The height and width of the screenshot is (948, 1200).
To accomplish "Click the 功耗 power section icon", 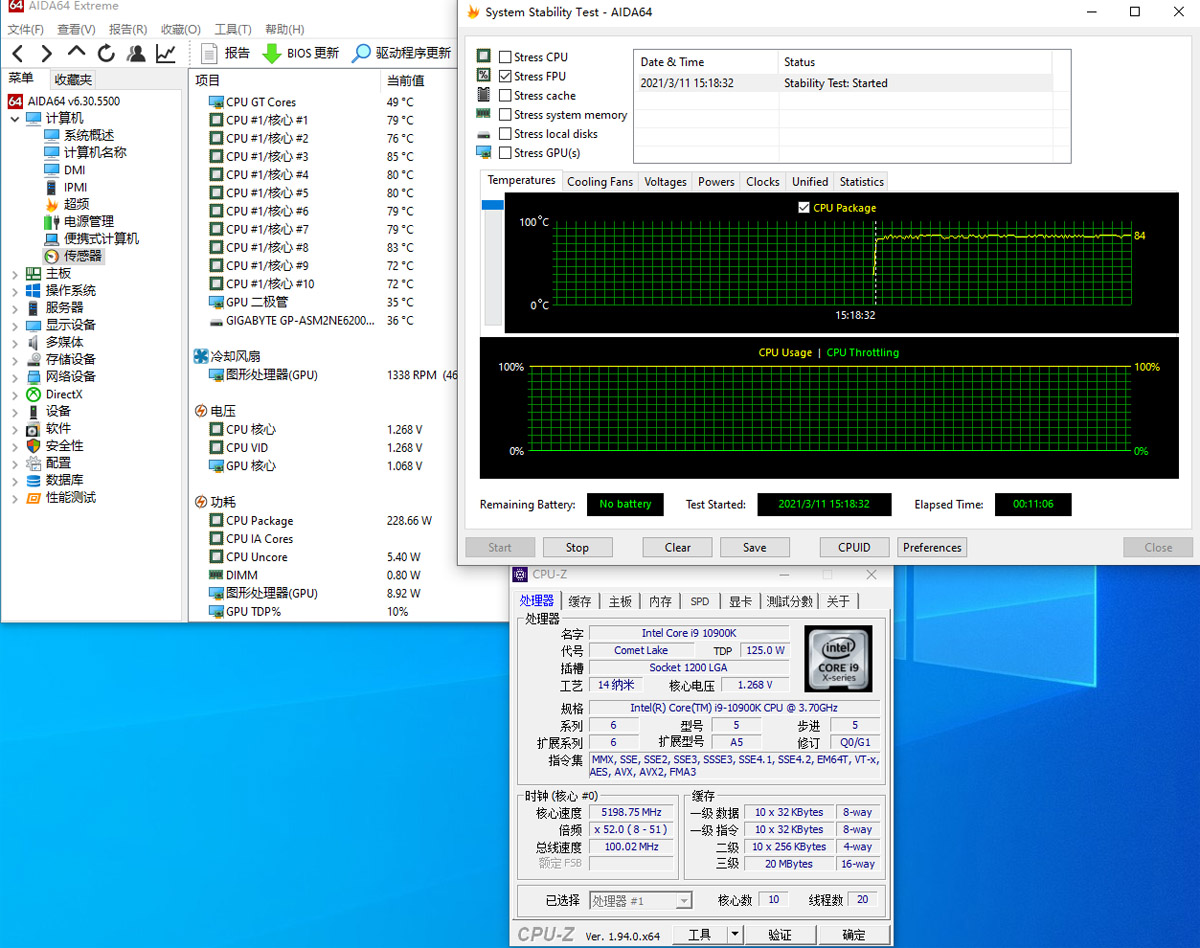I will (x=201, y=502).
